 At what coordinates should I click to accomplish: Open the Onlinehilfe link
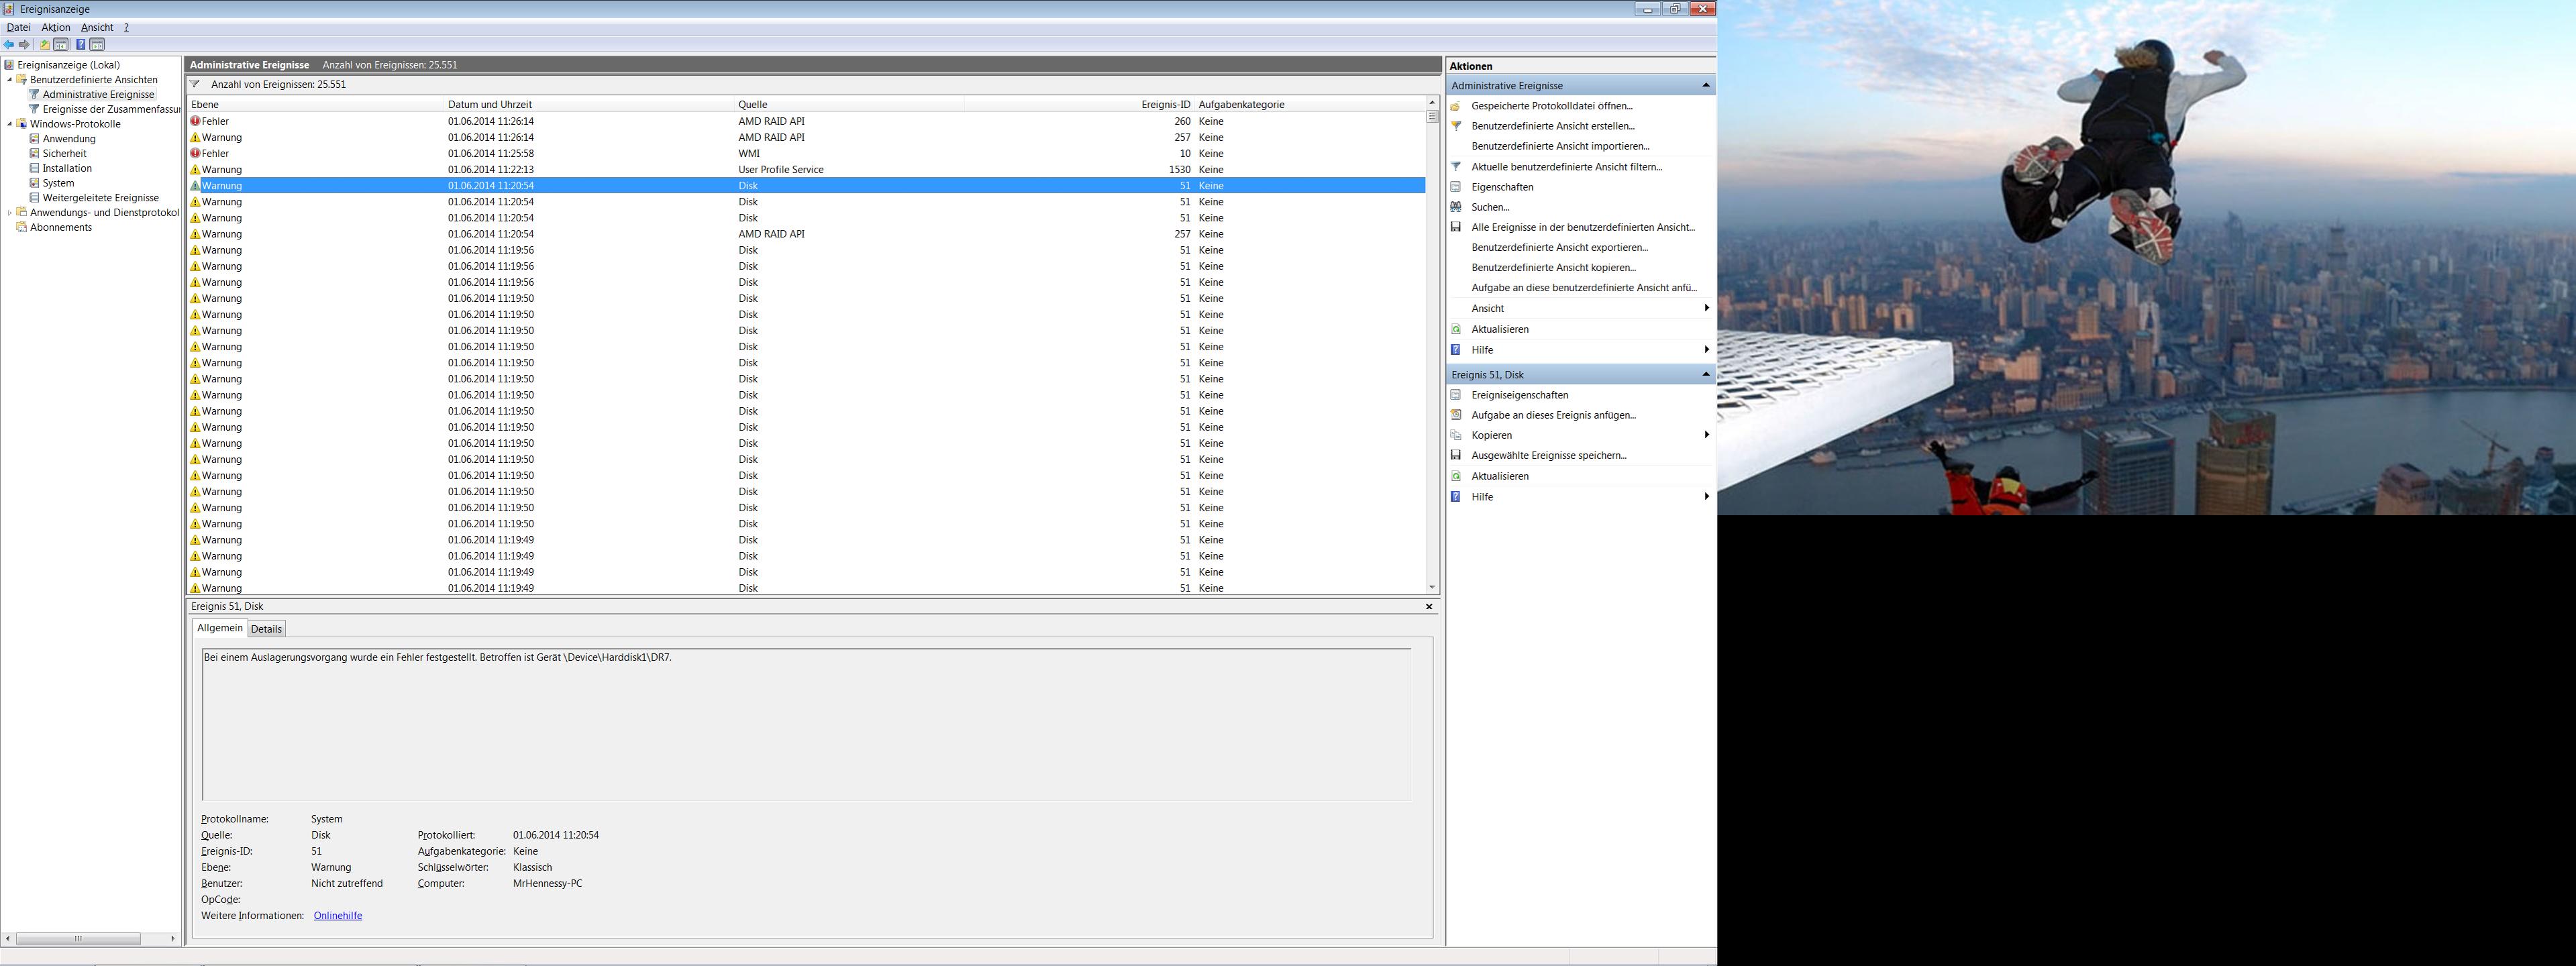coord(337,916)
